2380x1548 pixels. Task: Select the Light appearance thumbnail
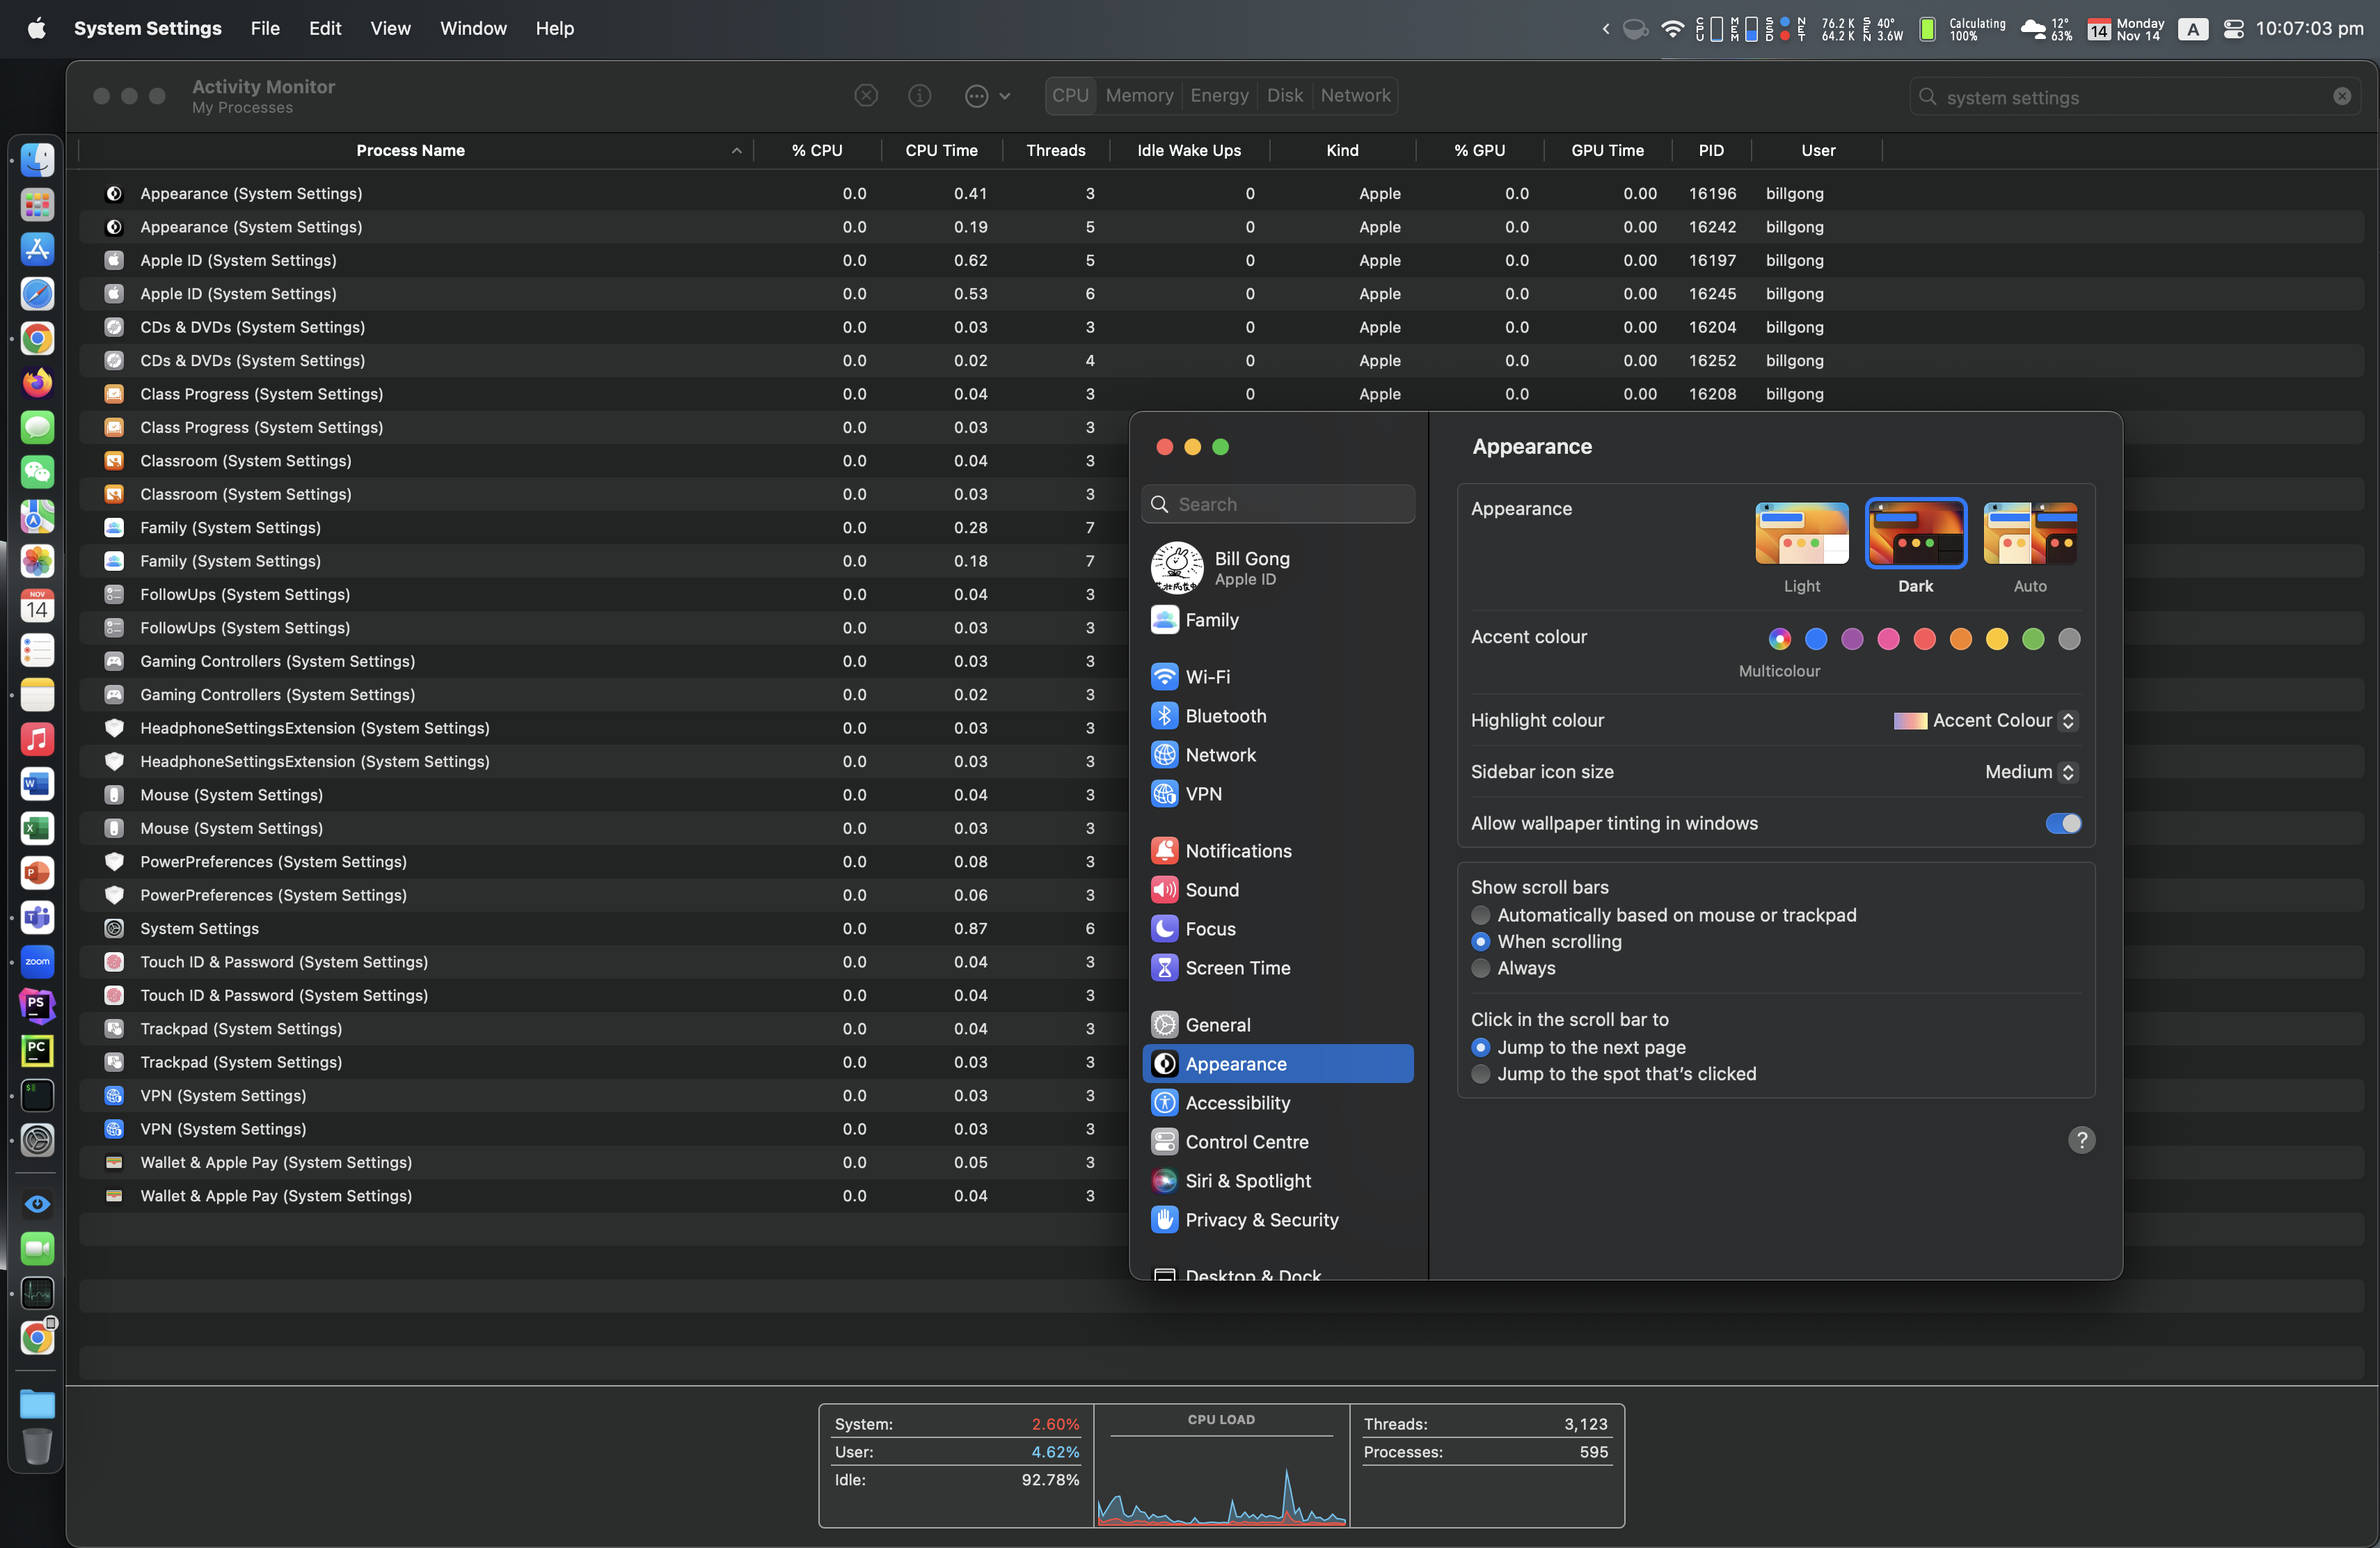(1802, 534)
